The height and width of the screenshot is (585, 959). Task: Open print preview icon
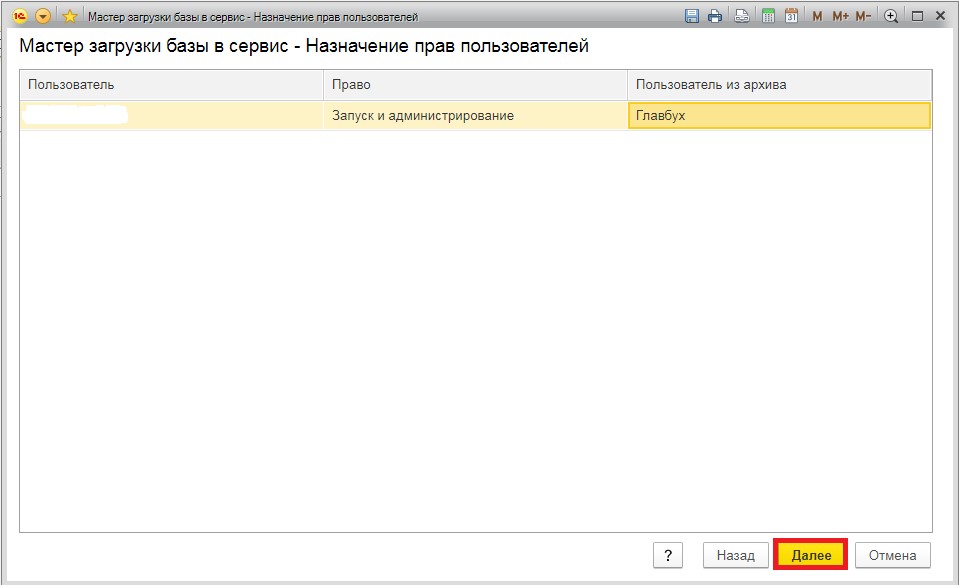(x=742, y=16)
